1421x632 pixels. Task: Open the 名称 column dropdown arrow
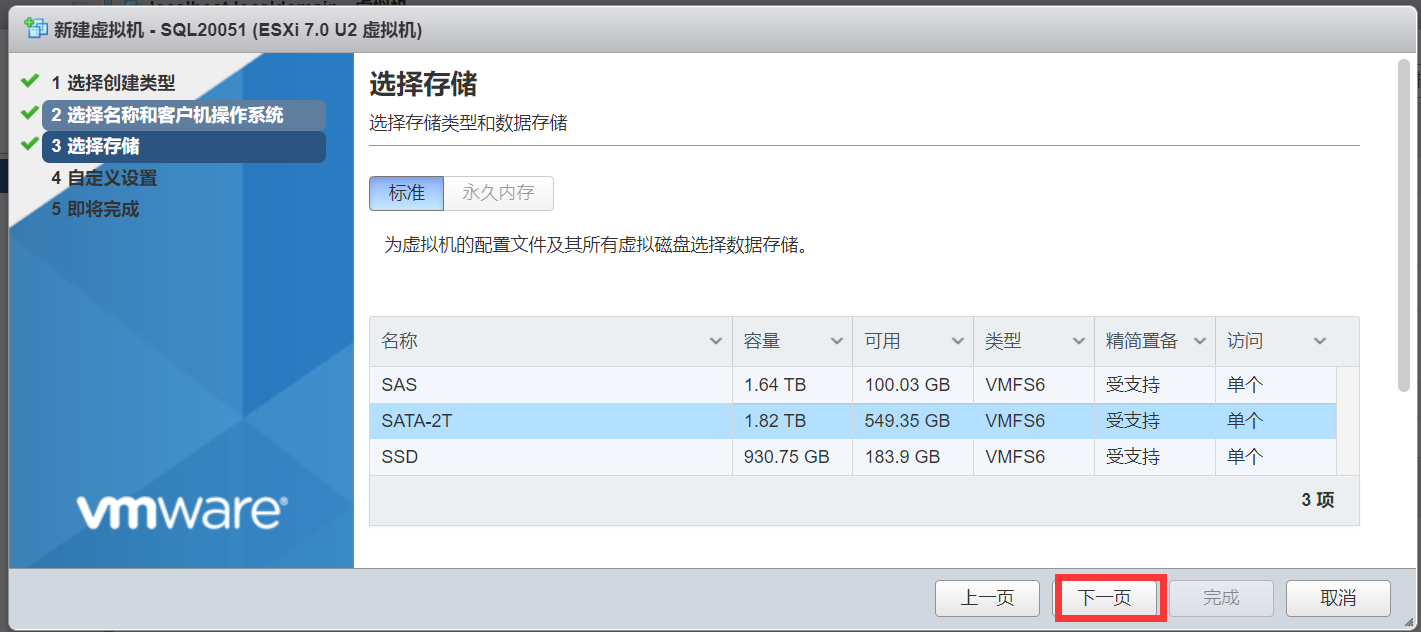coord(716,342)
